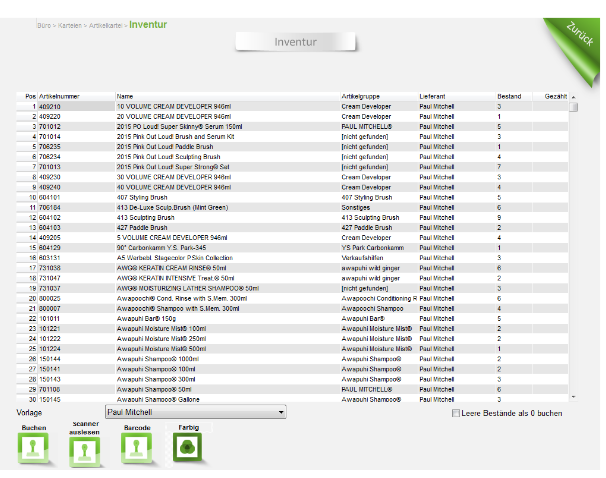Click the Inventur title button

click(295, 42)
